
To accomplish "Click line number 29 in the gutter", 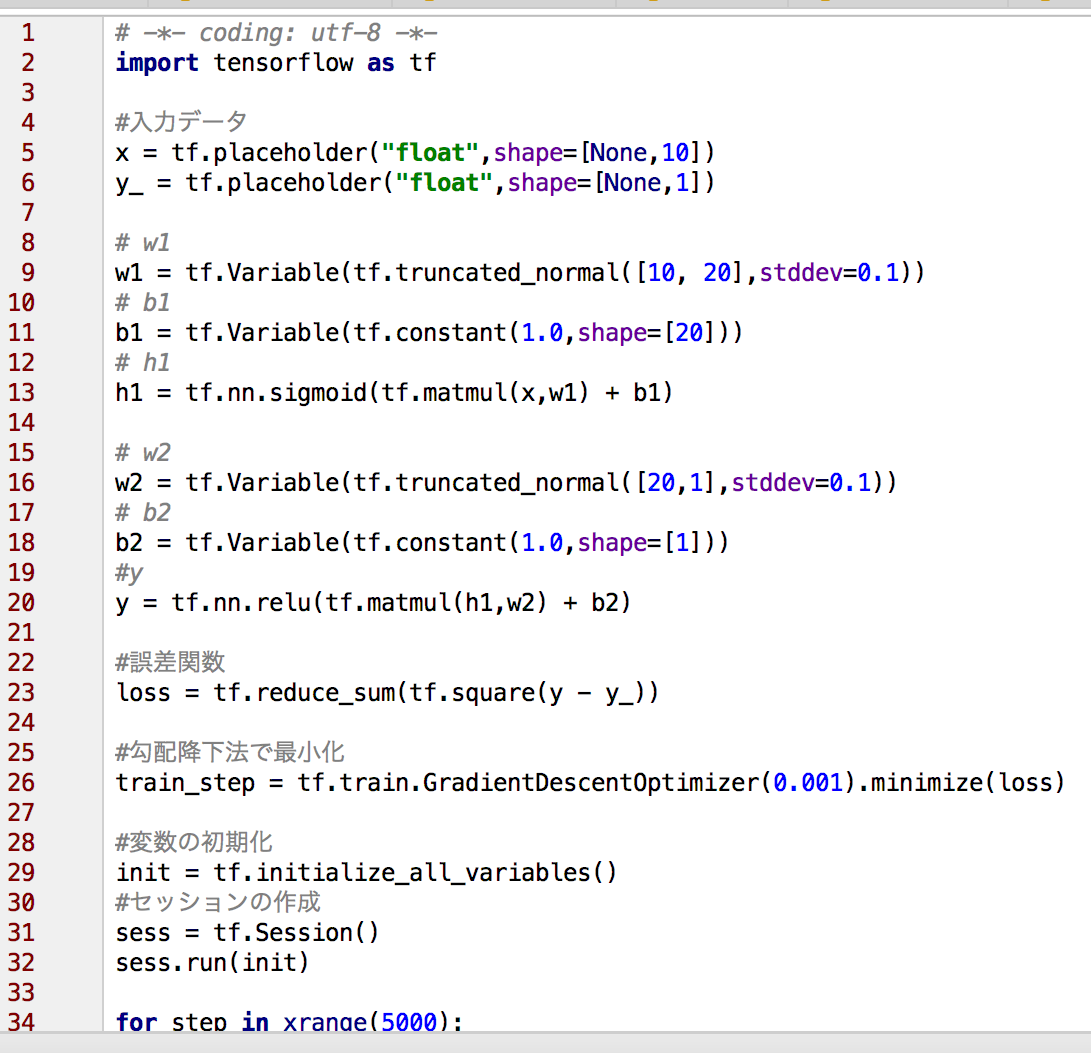I will click(x=21, y=872).
